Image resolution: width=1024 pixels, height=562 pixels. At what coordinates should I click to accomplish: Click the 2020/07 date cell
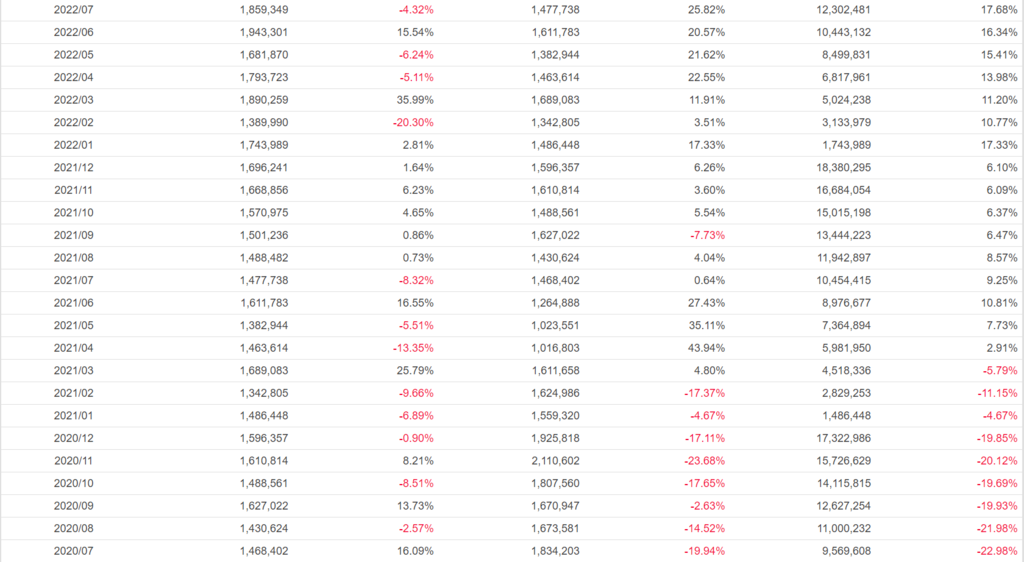73,551
